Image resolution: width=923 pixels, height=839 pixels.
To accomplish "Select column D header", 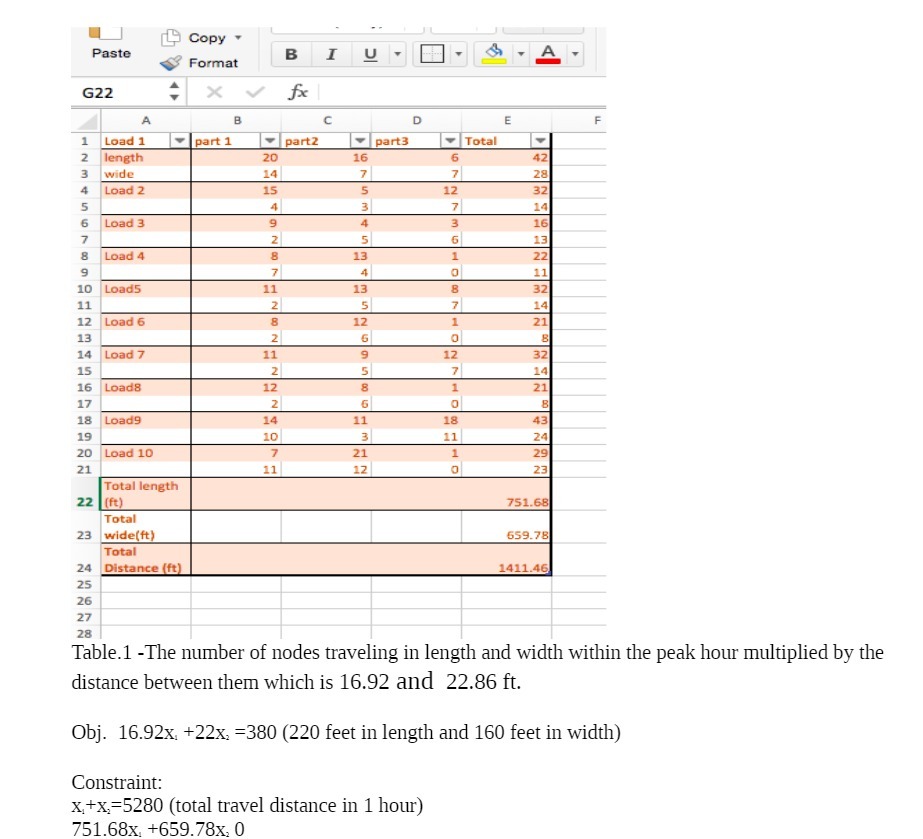I will 417,120.
